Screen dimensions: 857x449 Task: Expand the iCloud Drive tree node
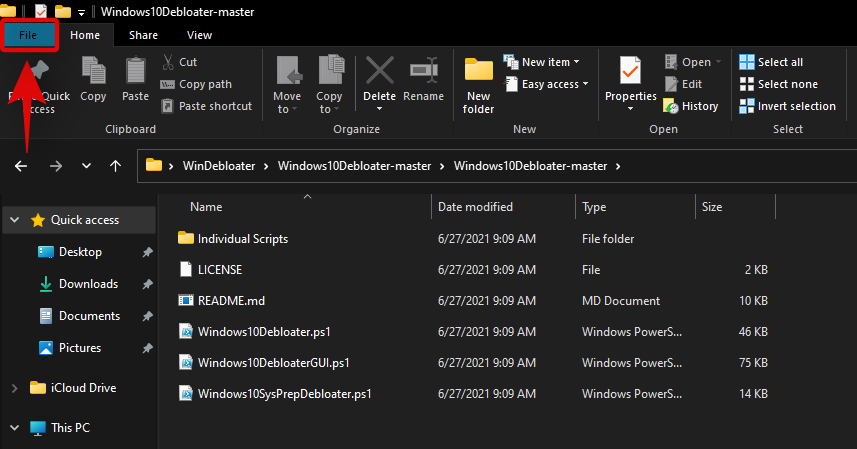click(x=13, y=388)
